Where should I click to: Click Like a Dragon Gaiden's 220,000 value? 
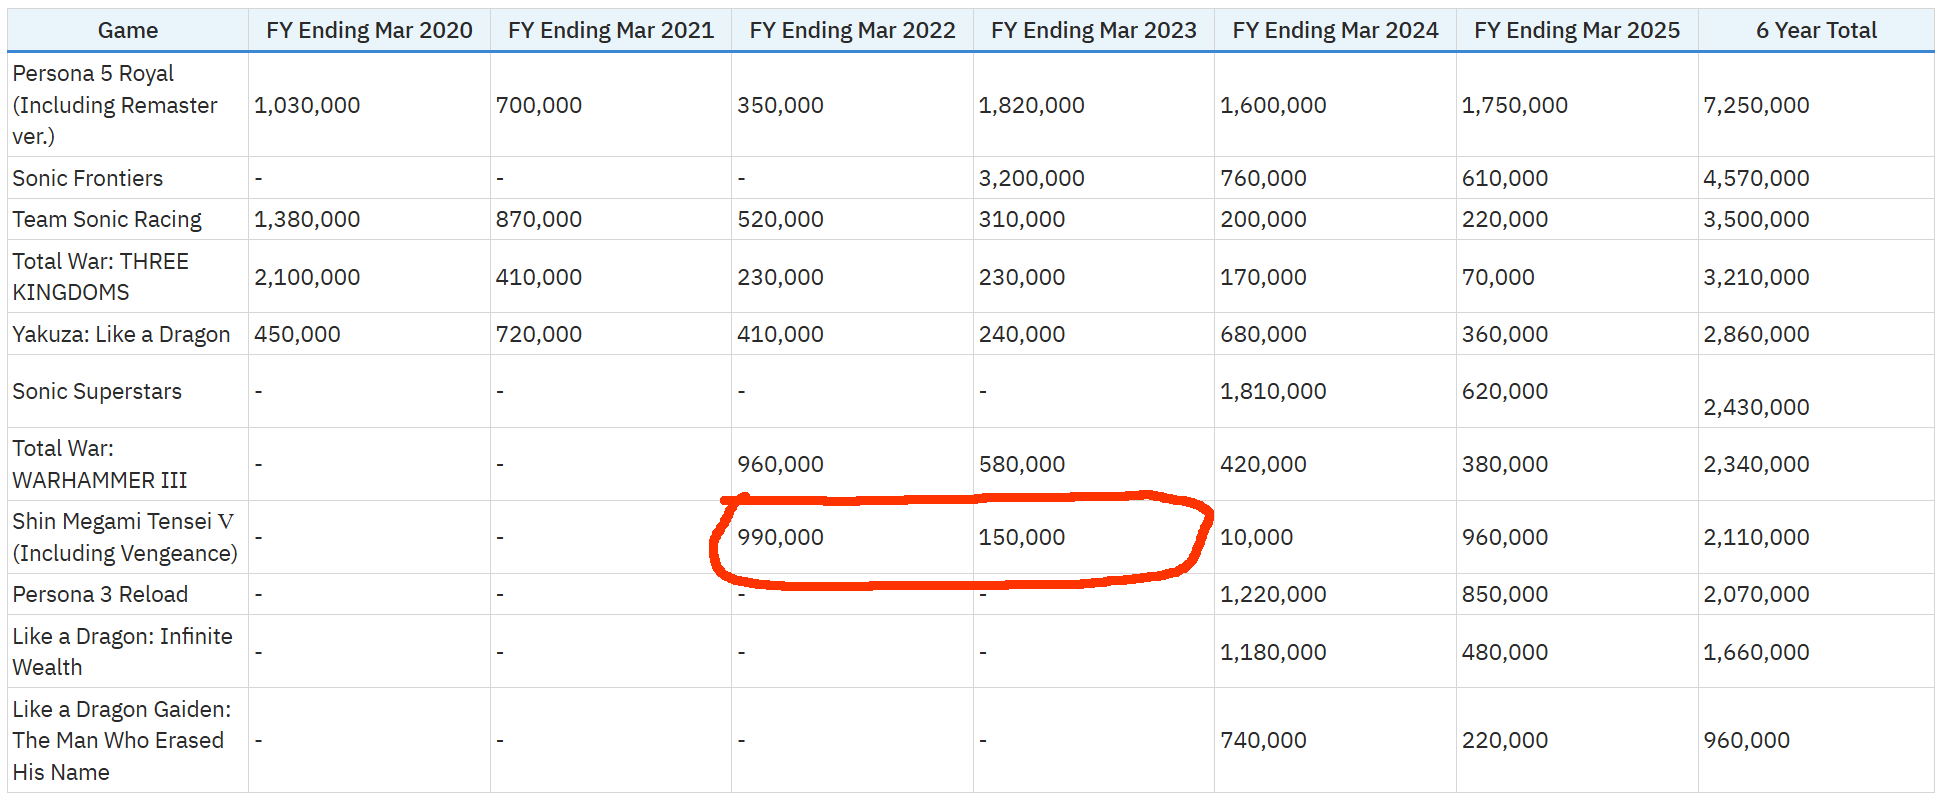point(1505,740)
